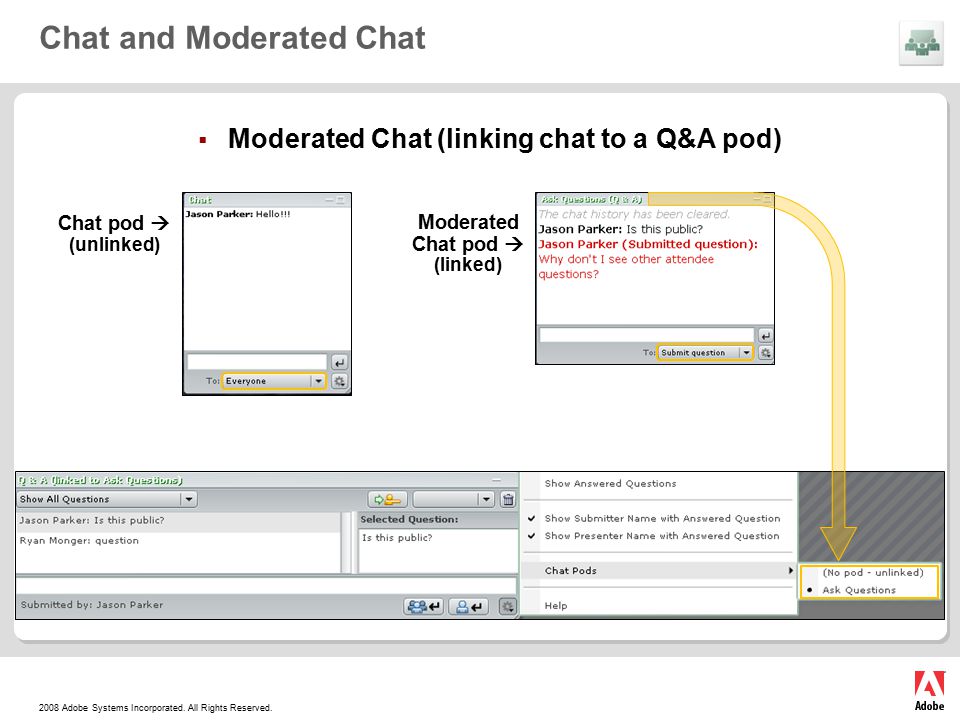Click 'Jason Parker (Submitted question):' red text
This screenshot has height=720, width=960.
tap(648, 244)
